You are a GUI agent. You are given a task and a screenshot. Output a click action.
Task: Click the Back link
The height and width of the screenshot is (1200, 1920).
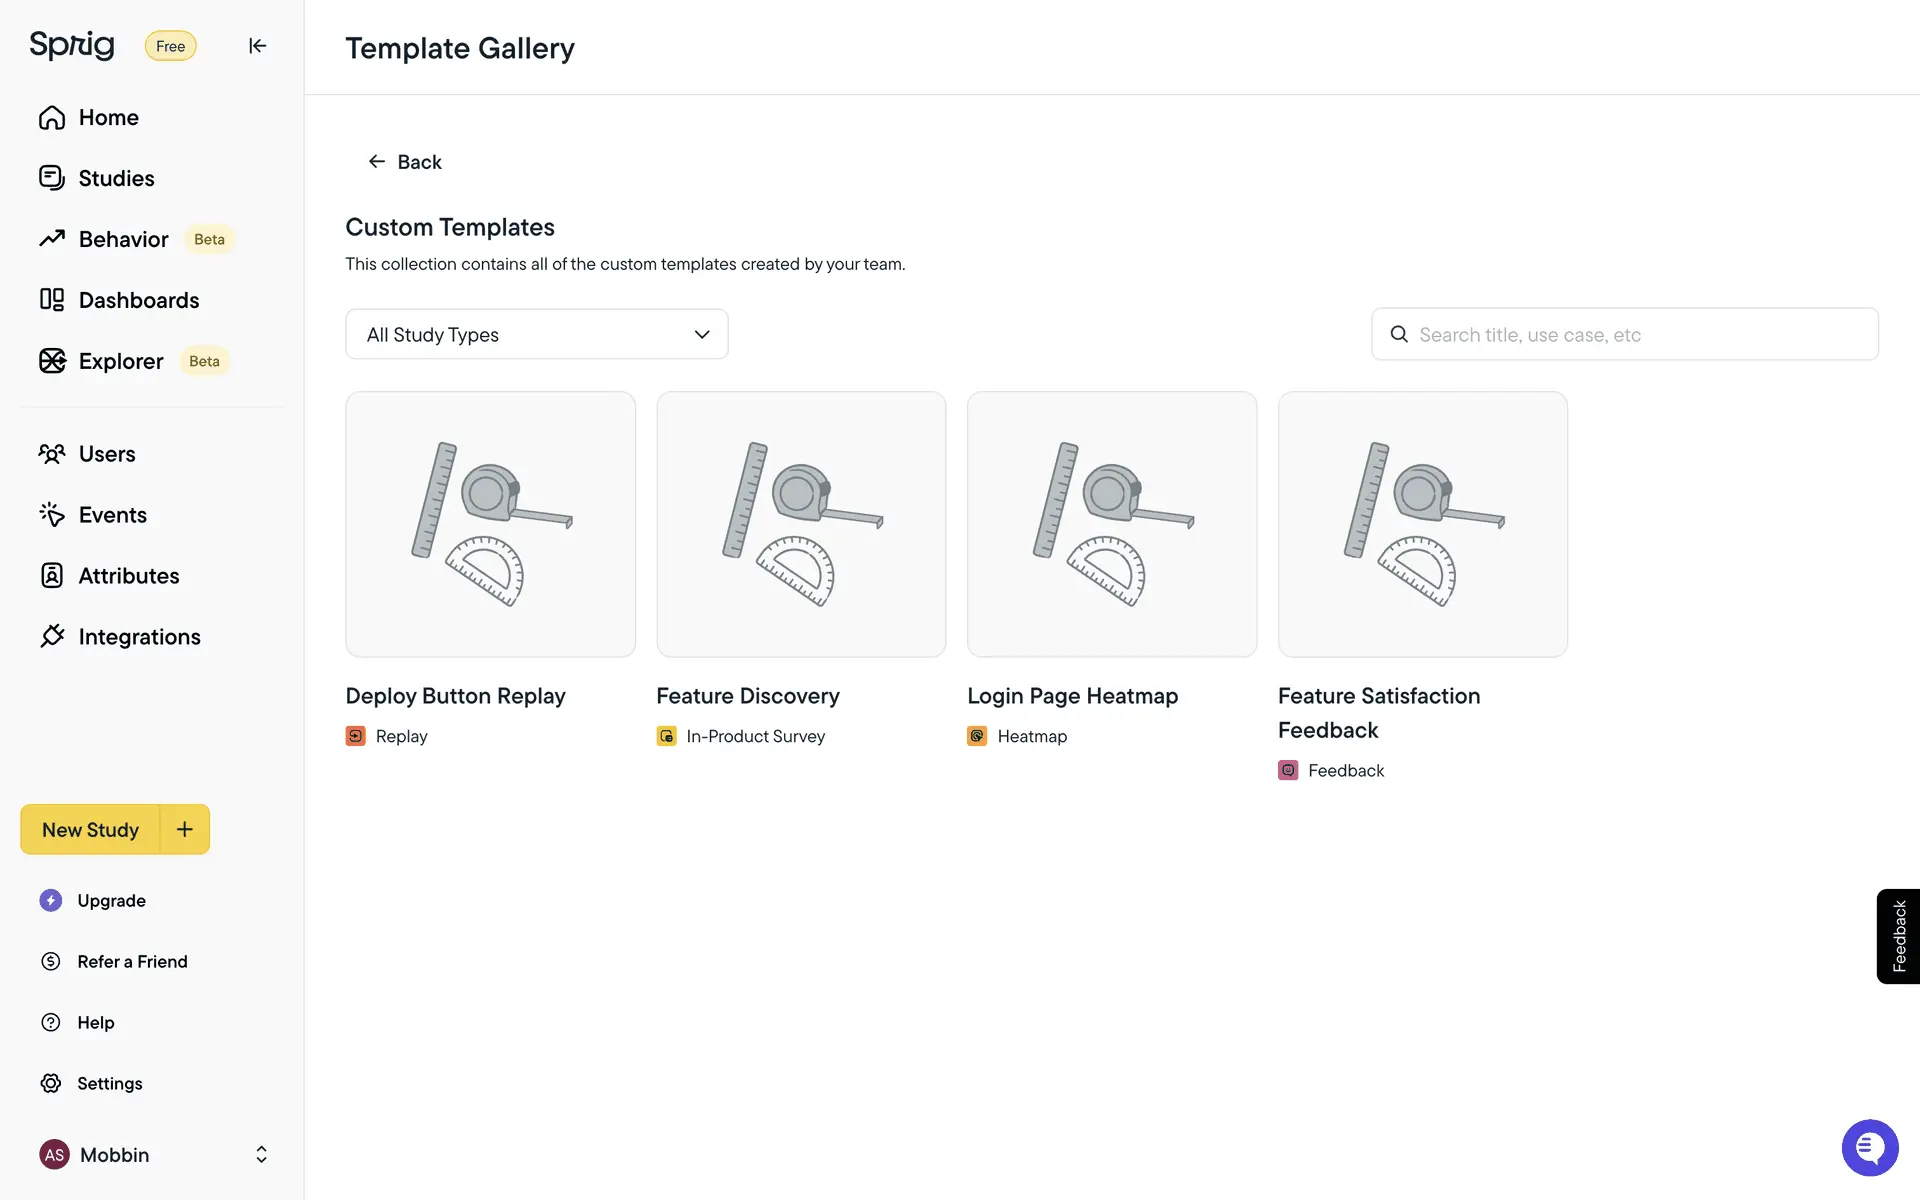[405, 162]
